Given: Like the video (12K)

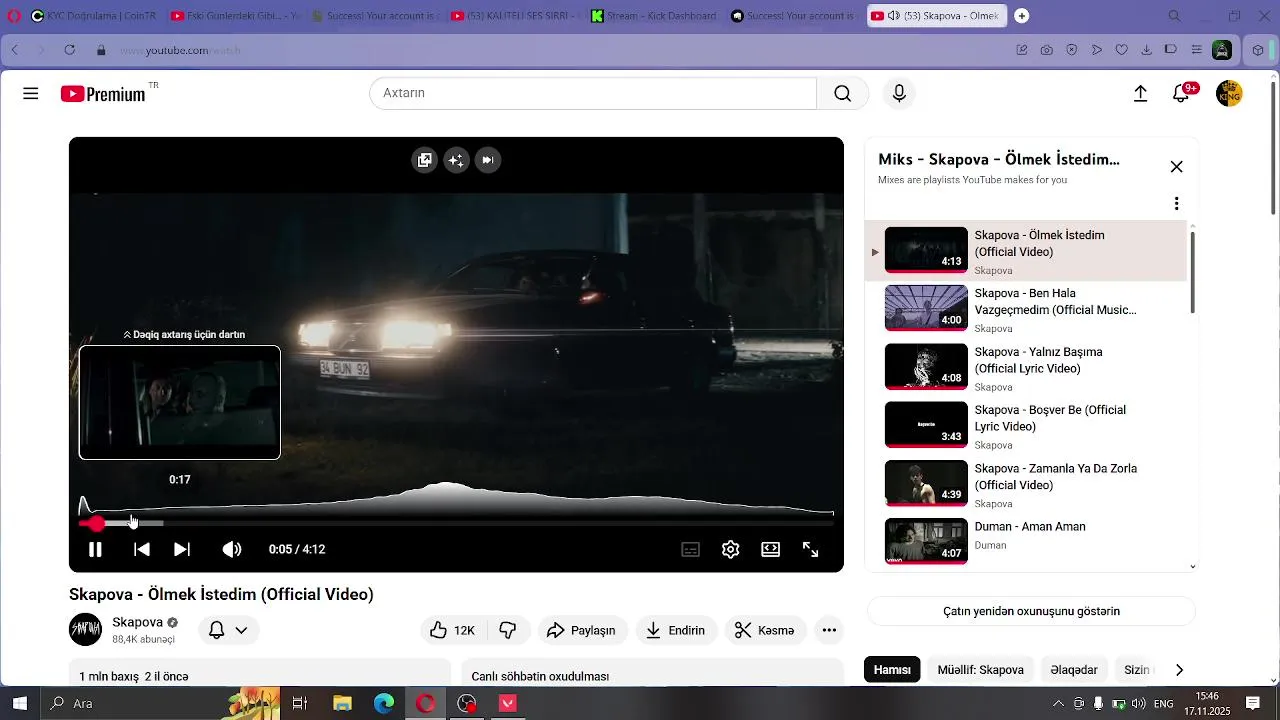Looking at the screenshot, I should click(x=452, y=630).
